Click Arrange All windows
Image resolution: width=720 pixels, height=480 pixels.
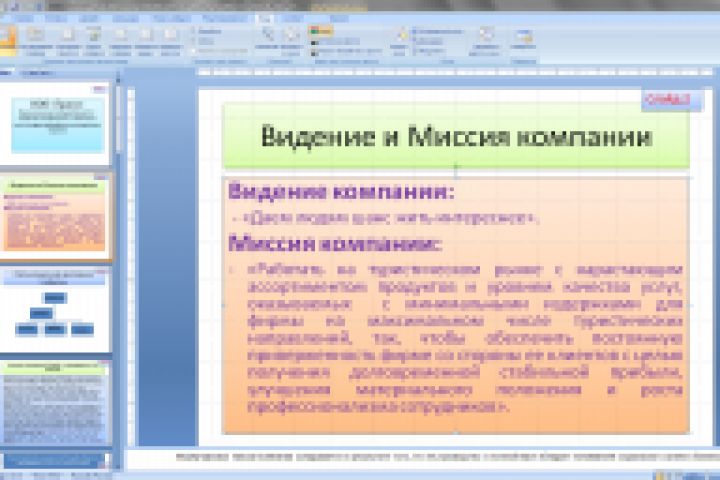437,31
